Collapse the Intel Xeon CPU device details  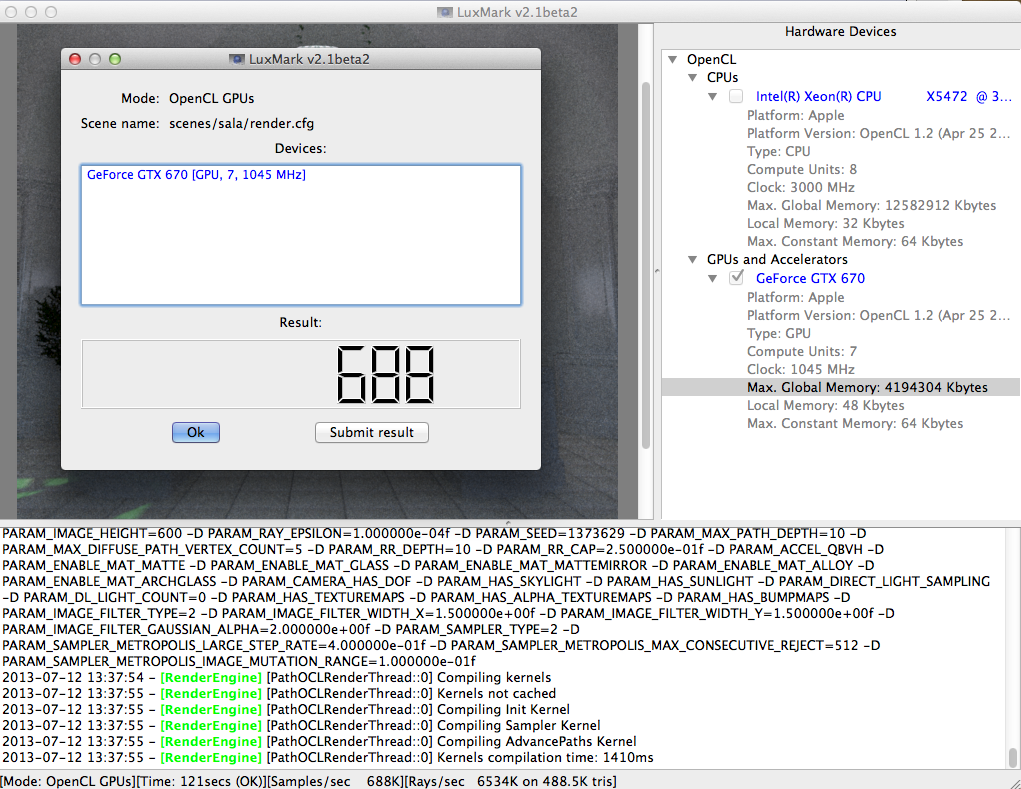tap(713, 96)
